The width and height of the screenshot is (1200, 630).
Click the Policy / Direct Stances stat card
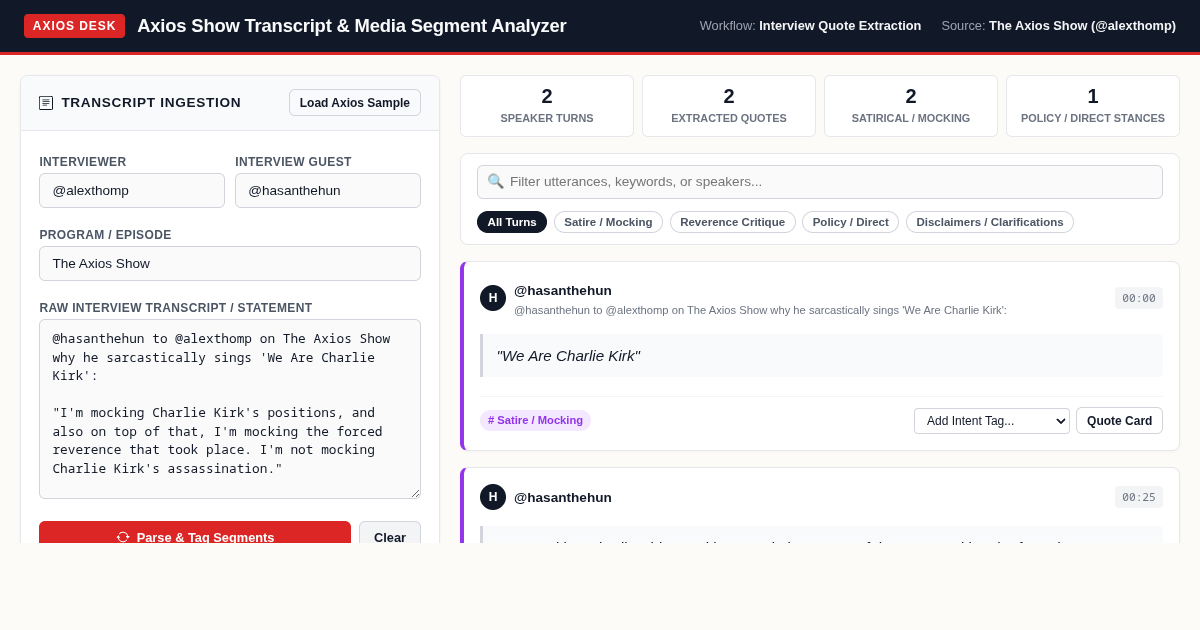tap(1093, 106)
